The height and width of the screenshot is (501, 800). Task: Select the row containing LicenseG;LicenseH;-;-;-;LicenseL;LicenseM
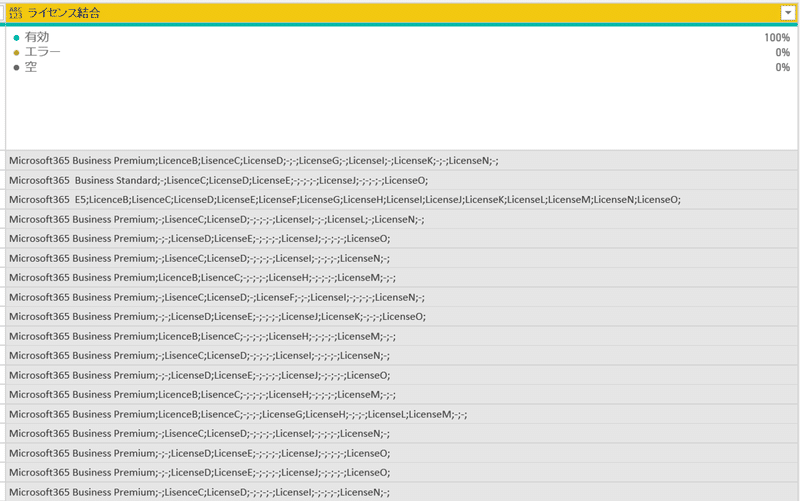click(401, 414)
